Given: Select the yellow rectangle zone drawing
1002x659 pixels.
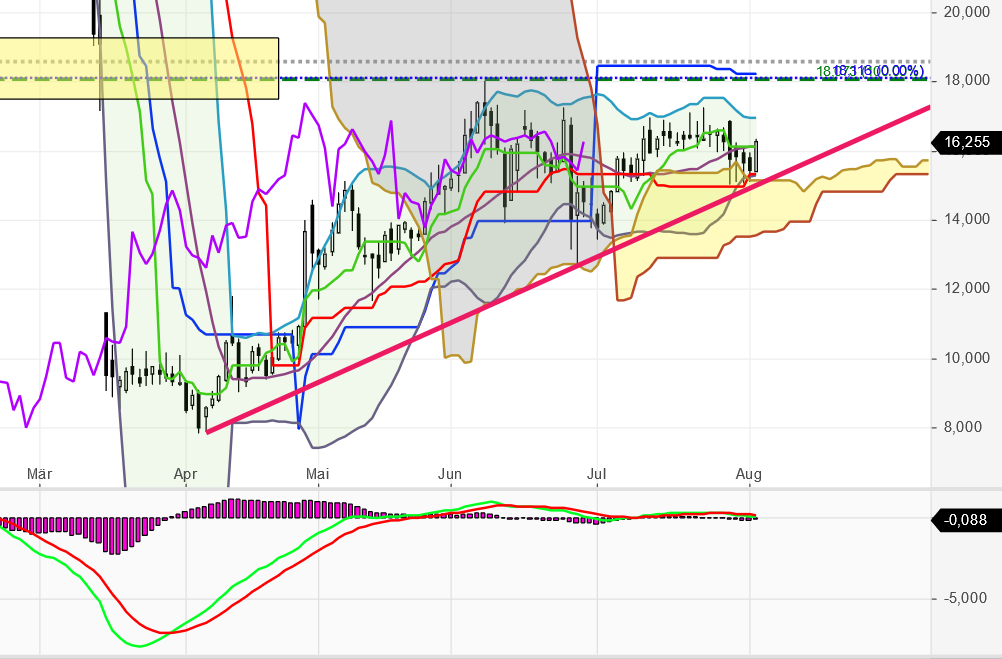Looking at the screenshot, I should point(139,68).
